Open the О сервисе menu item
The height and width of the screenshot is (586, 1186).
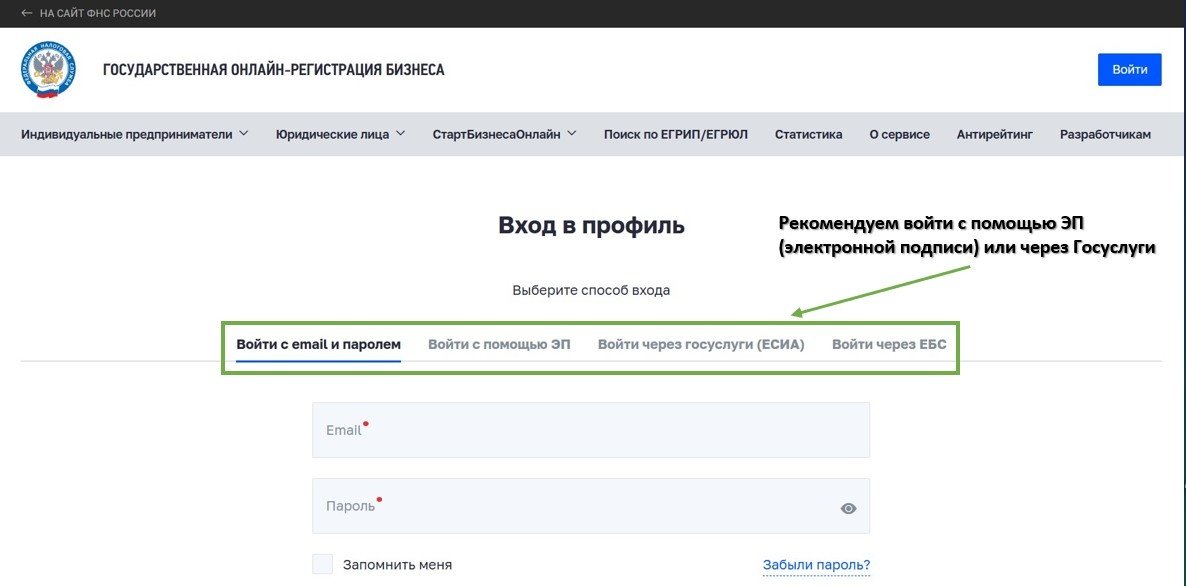click(899, 135)
